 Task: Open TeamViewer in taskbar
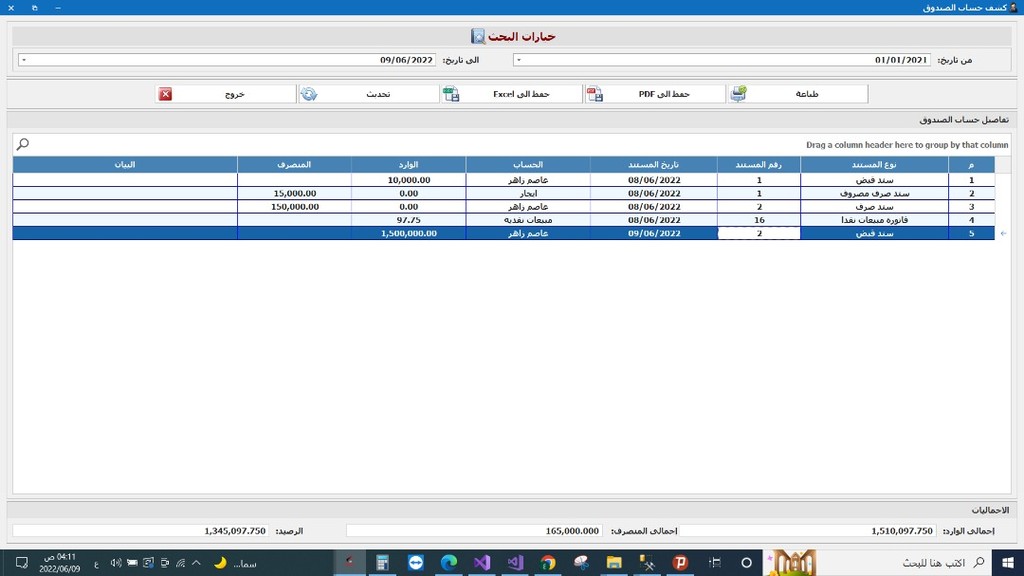[415, 562]
